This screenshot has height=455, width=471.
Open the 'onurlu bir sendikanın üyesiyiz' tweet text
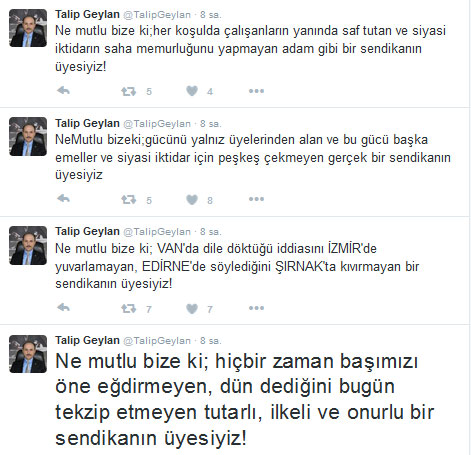(245, 399)
